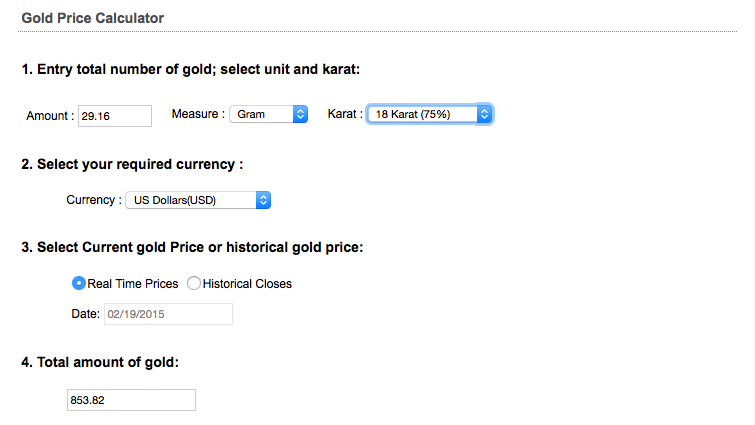Click the Date field showing 02/19/2015

tap(168, 315)
